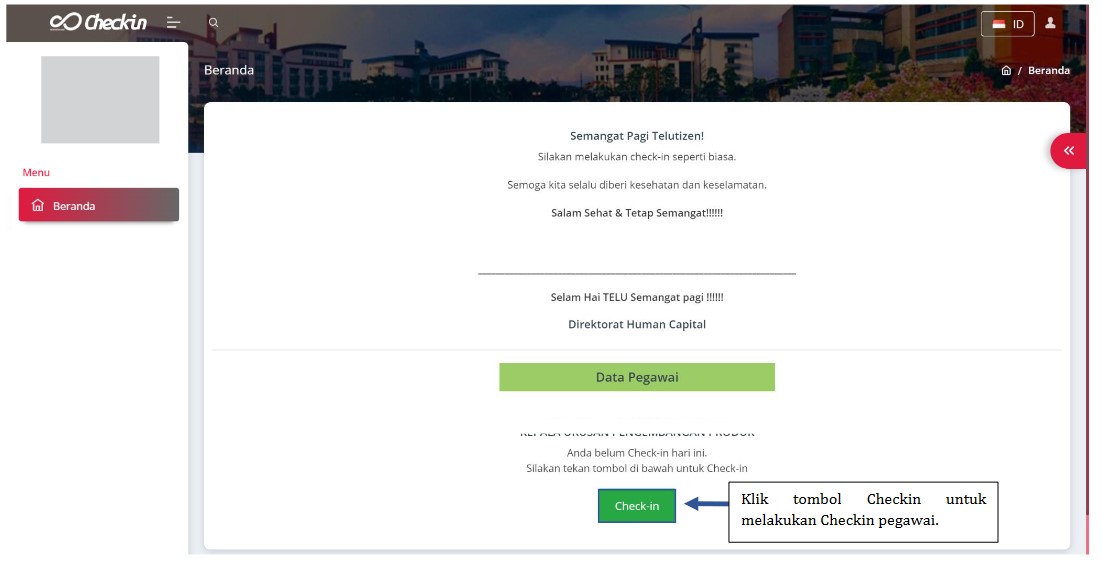The width and height of the screenshot is (1102, 561).
Task: Click the gray profile photo placeholder
Action: click(x=100, y=99)
